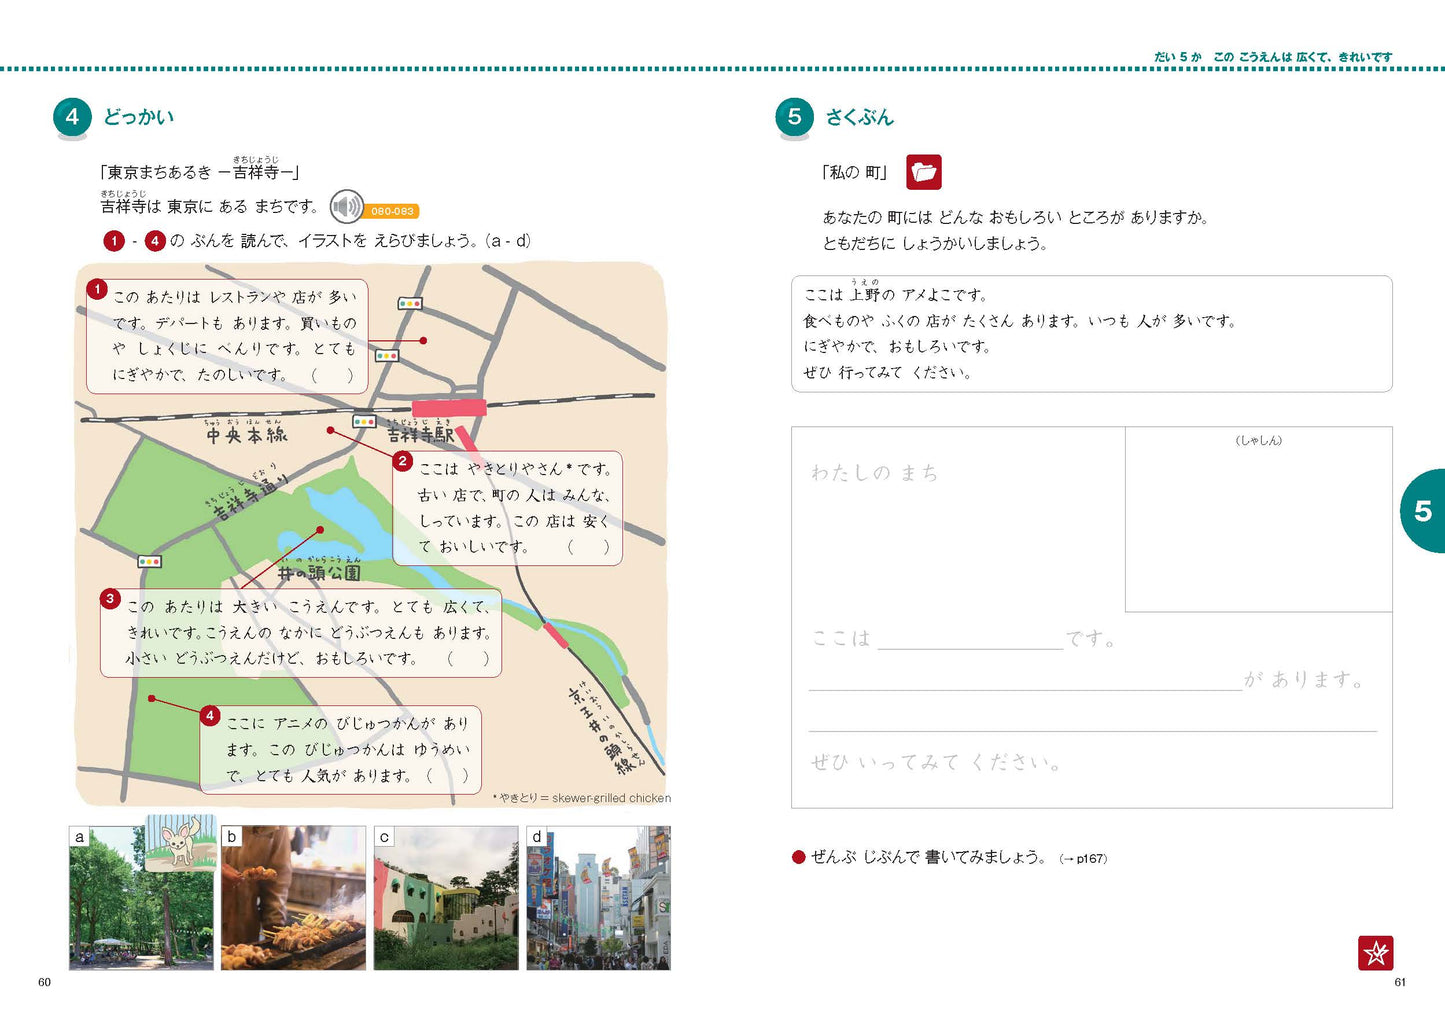
Task: Select photo b of grilled yakitori
Action: 293,897
